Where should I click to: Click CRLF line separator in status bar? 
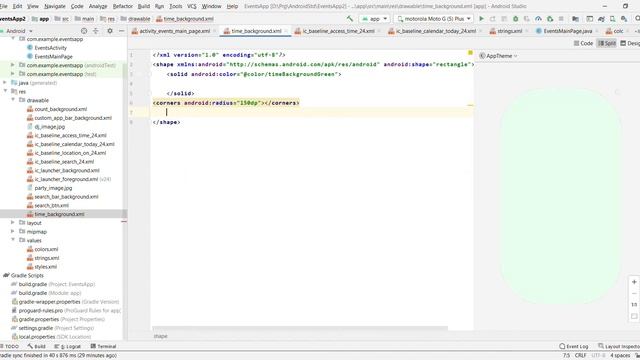[x=580, y=356]
